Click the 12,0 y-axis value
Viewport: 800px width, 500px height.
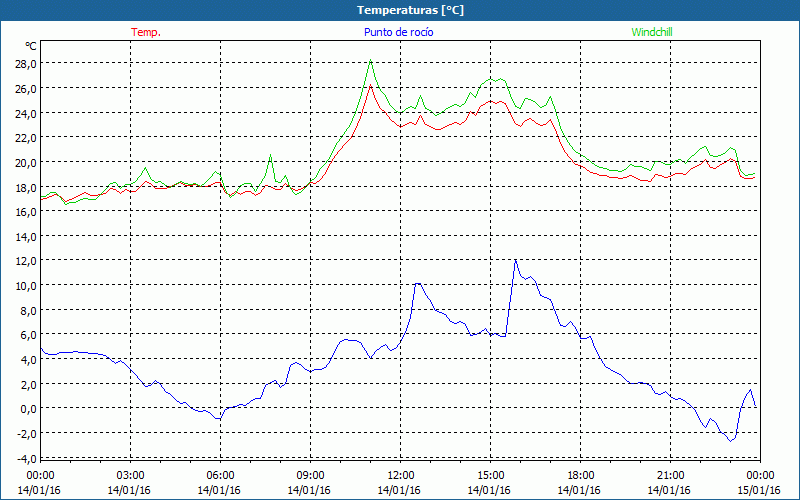click(26, 261)
